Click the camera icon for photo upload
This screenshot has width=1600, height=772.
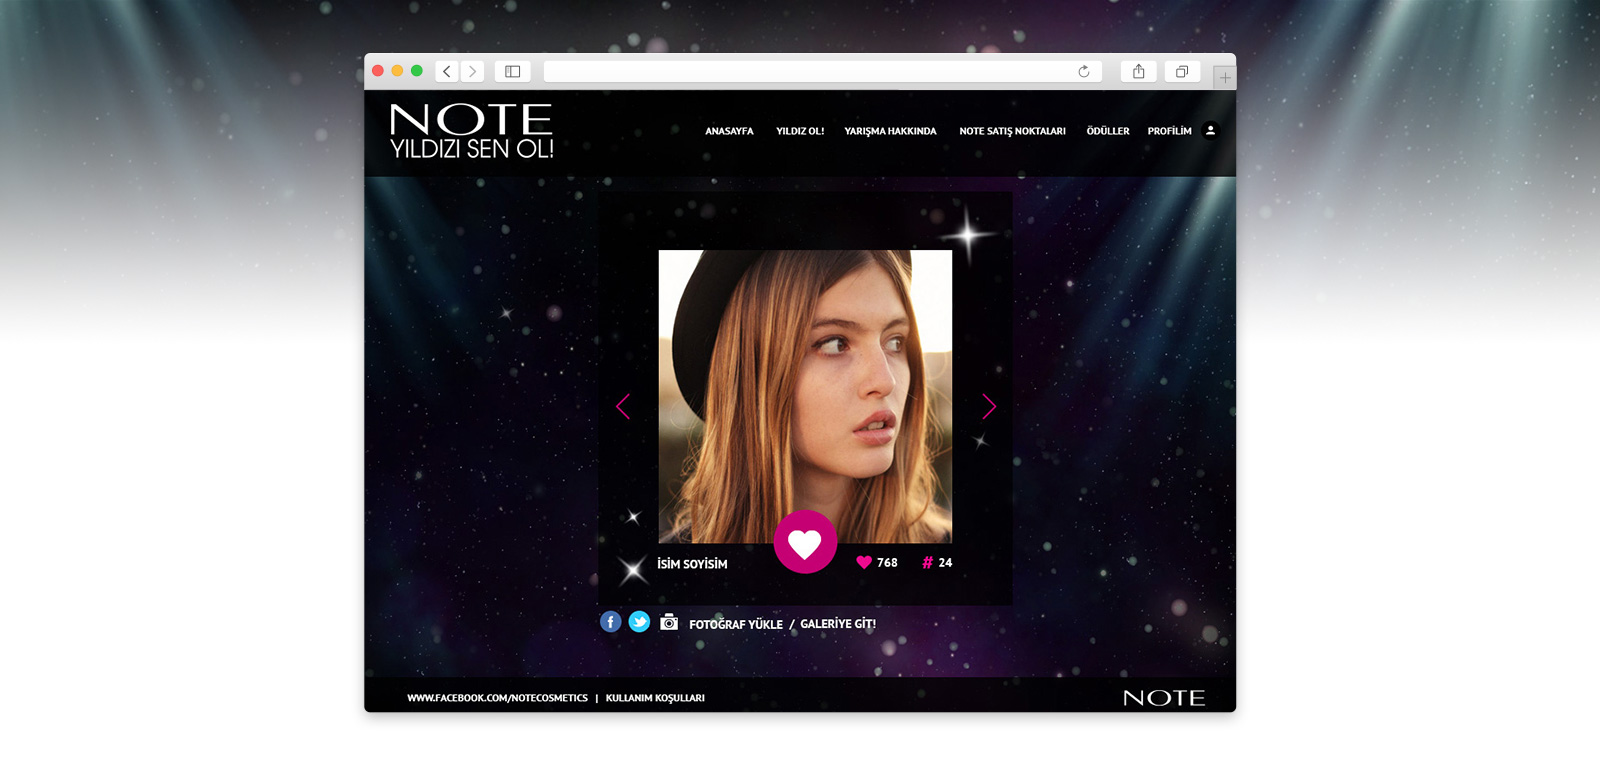tap(669, 622)
